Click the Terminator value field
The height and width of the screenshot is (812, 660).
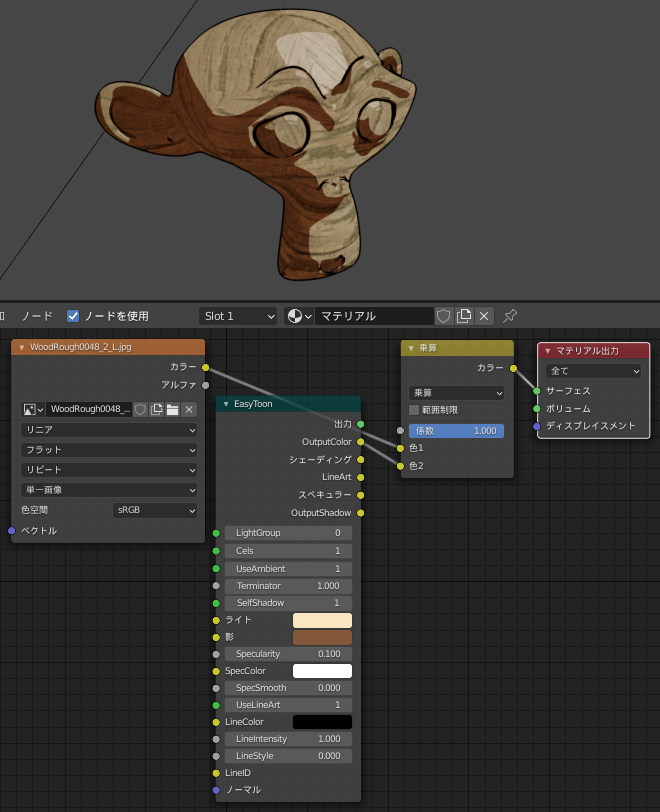(x=289, y=586)
